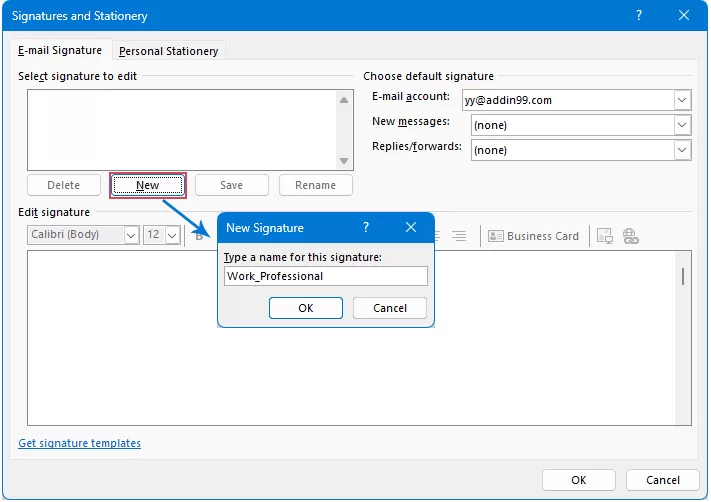Expand the Replies/forwards dropdown

point(682,150)
